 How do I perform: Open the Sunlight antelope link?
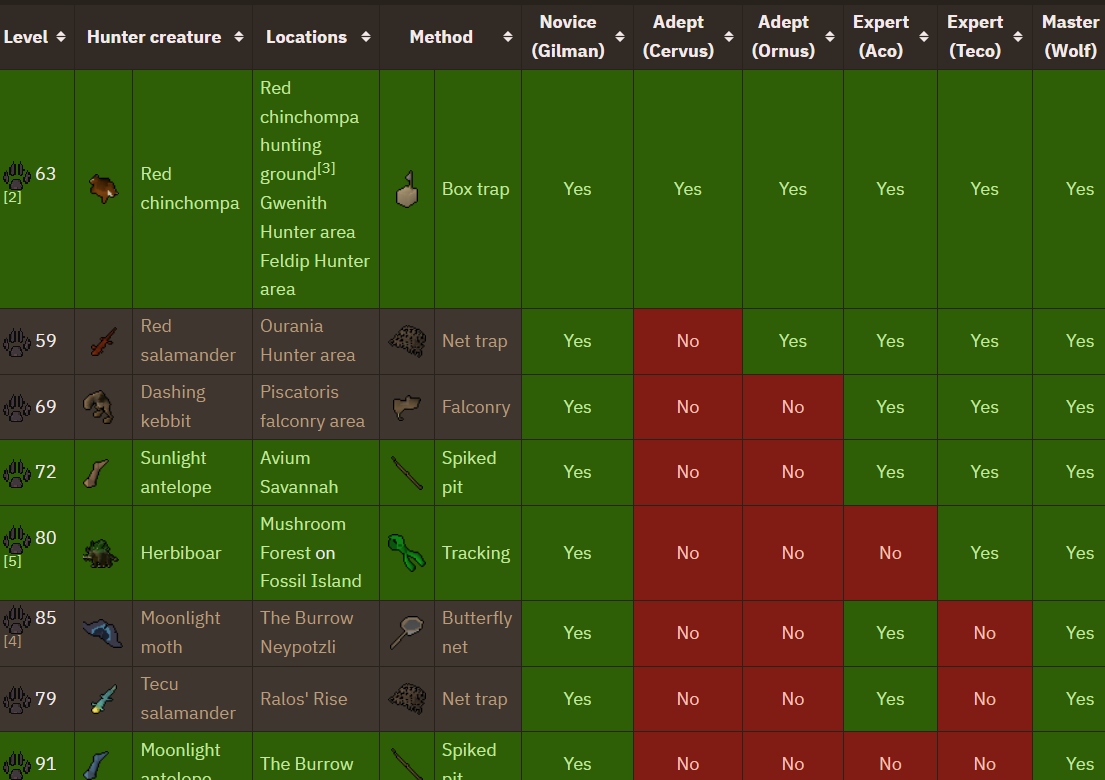pyautogui.click(x=175, y=472)
